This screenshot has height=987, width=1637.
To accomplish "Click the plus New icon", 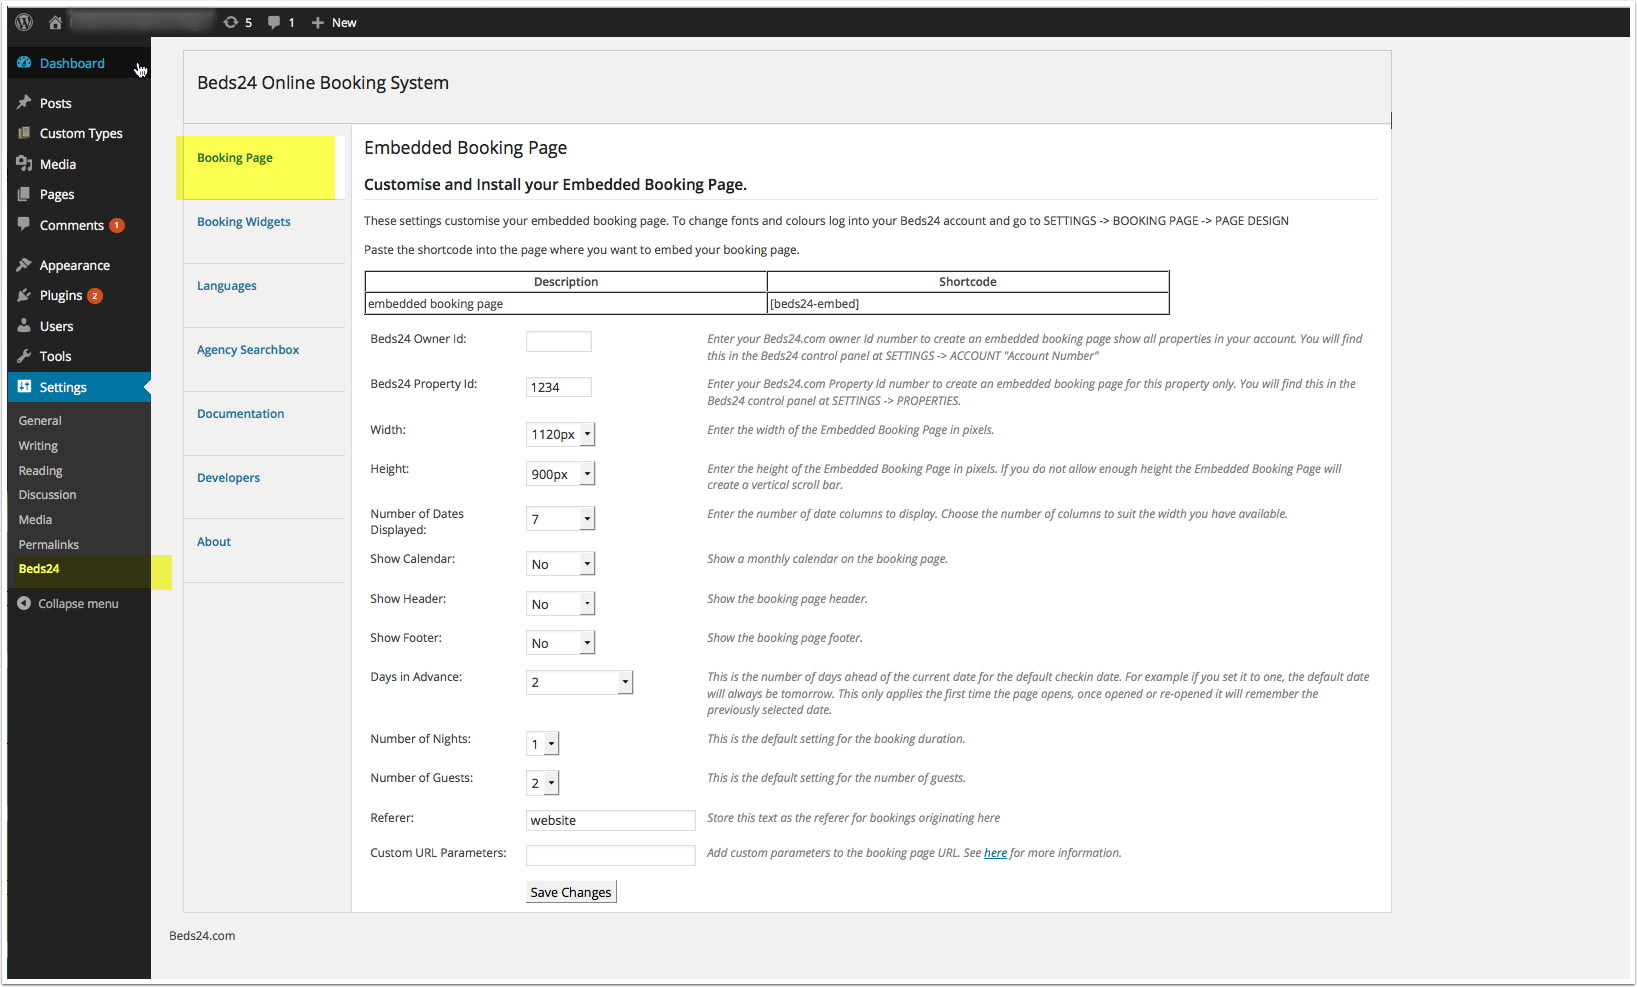I will [x=318, y=22].
